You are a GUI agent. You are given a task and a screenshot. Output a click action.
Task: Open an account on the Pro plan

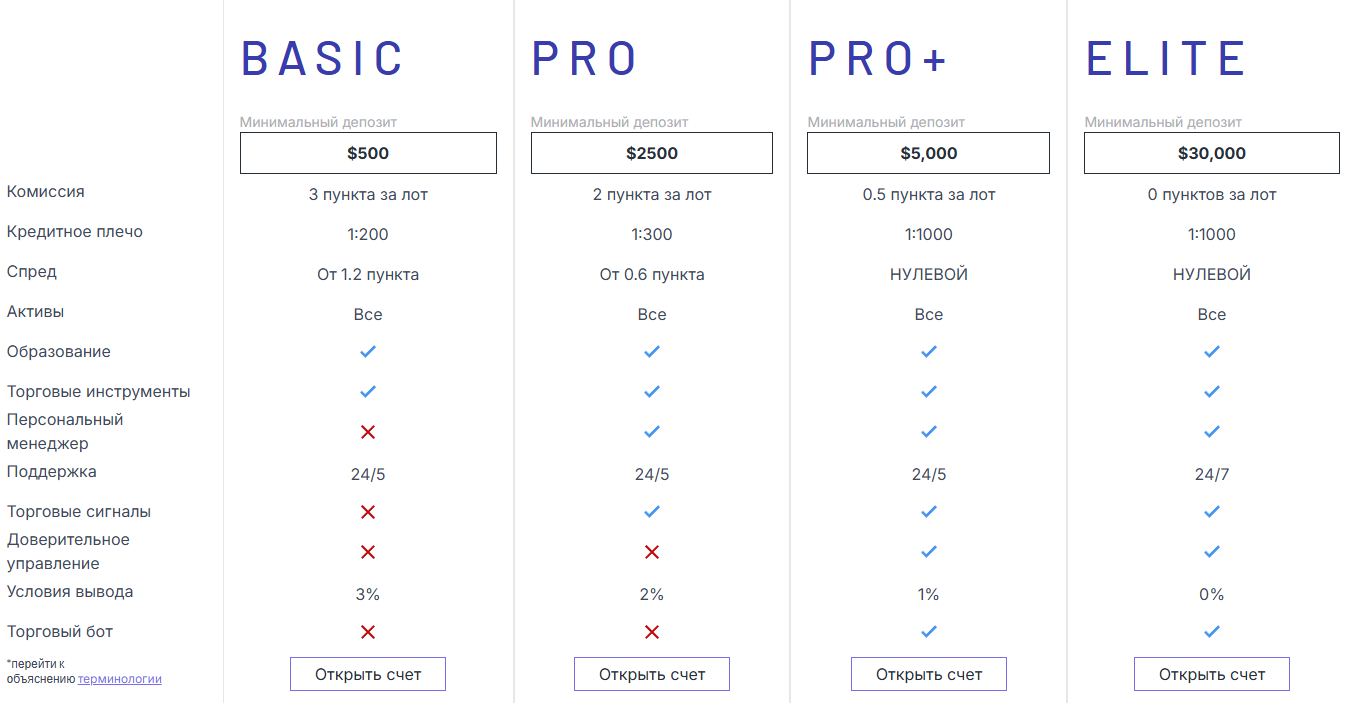(x=652, y=674)
